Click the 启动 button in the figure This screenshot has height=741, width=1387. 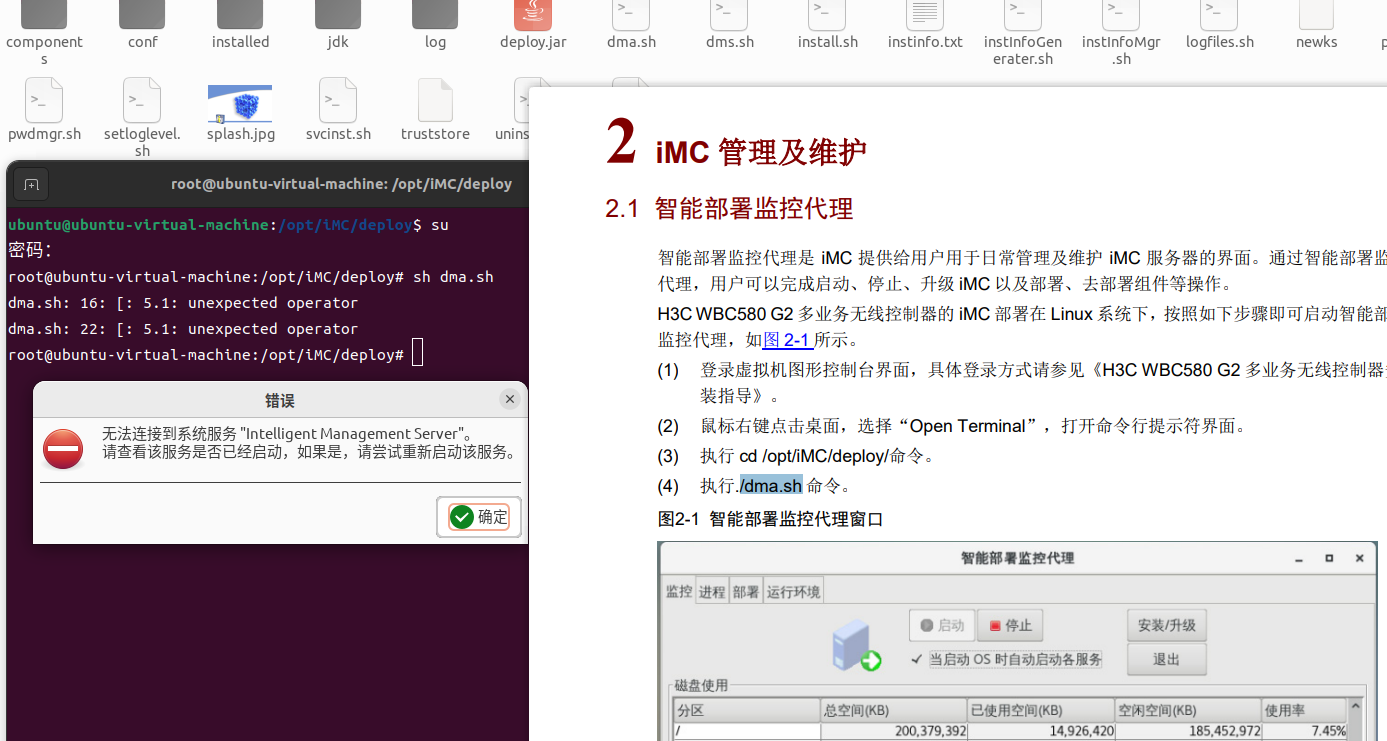pos(942,625)
